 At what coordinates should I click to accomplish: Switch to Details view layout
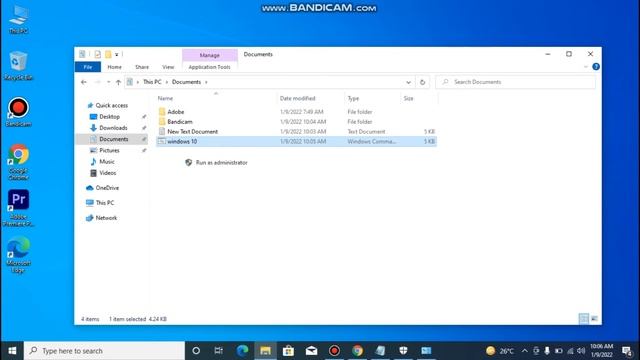pos(584,319)
